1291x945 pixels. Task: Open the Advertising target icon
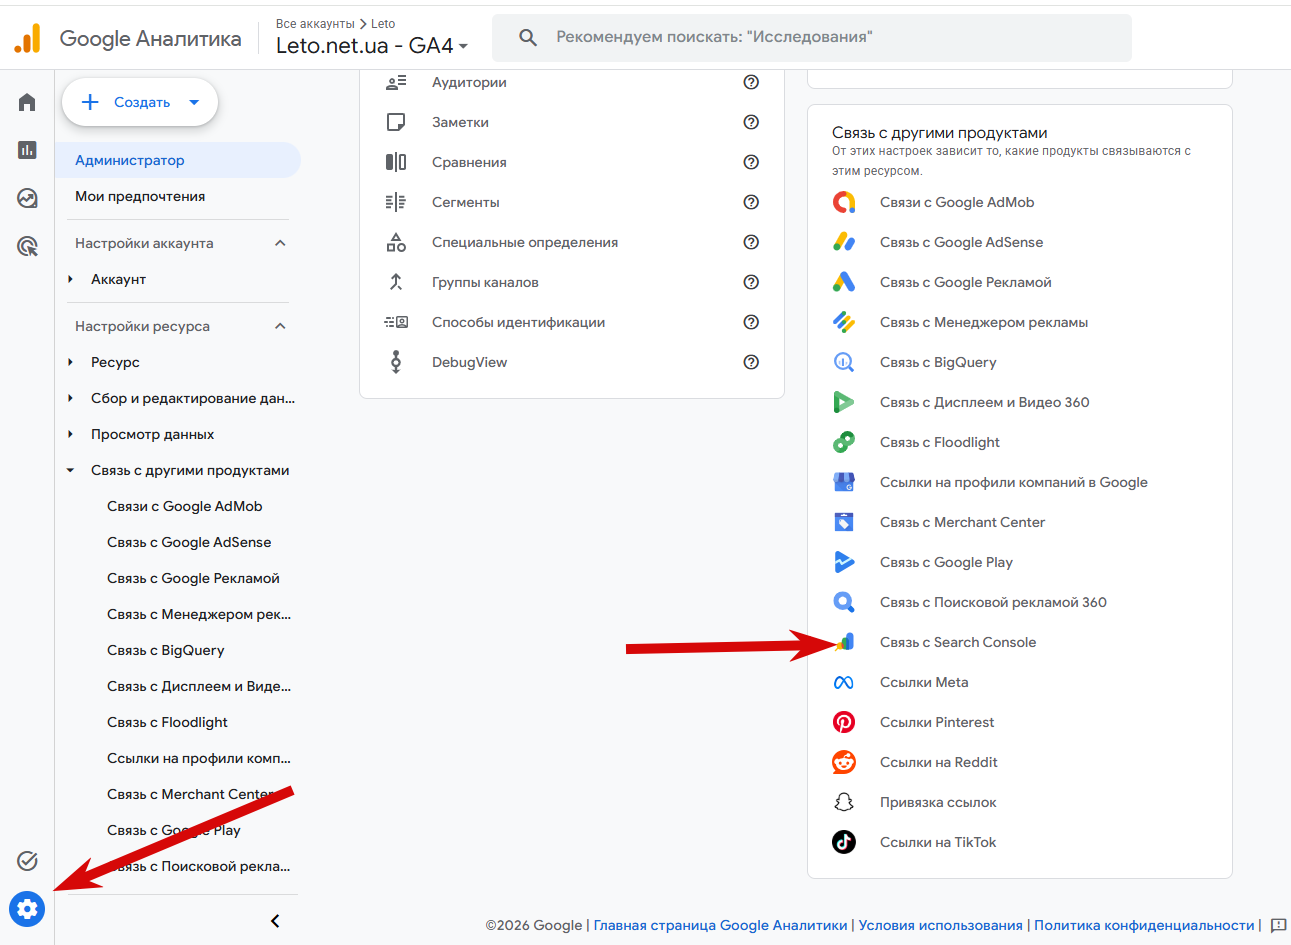tap(27, 246)
